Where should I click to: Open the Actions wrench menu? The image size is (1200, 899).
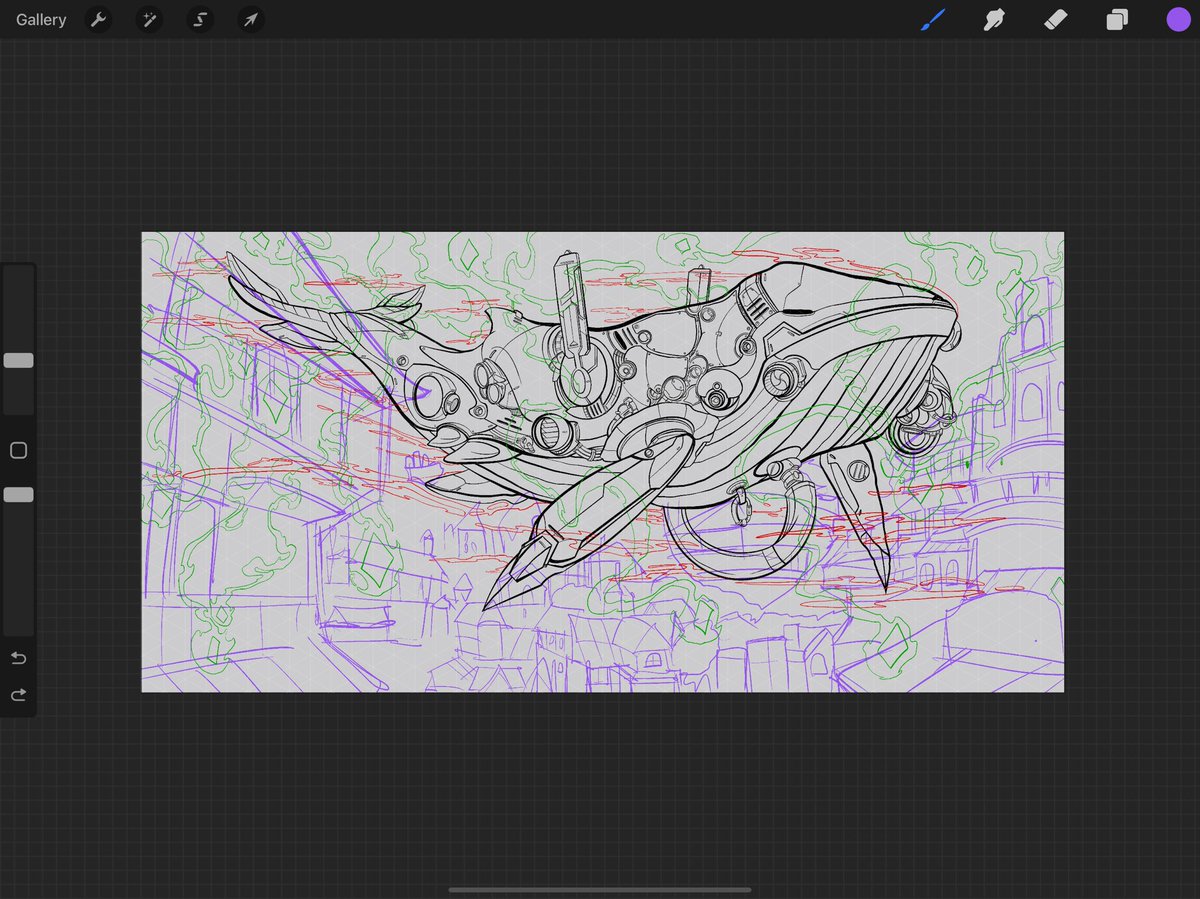pyautogui.click(x=98, y=19)
